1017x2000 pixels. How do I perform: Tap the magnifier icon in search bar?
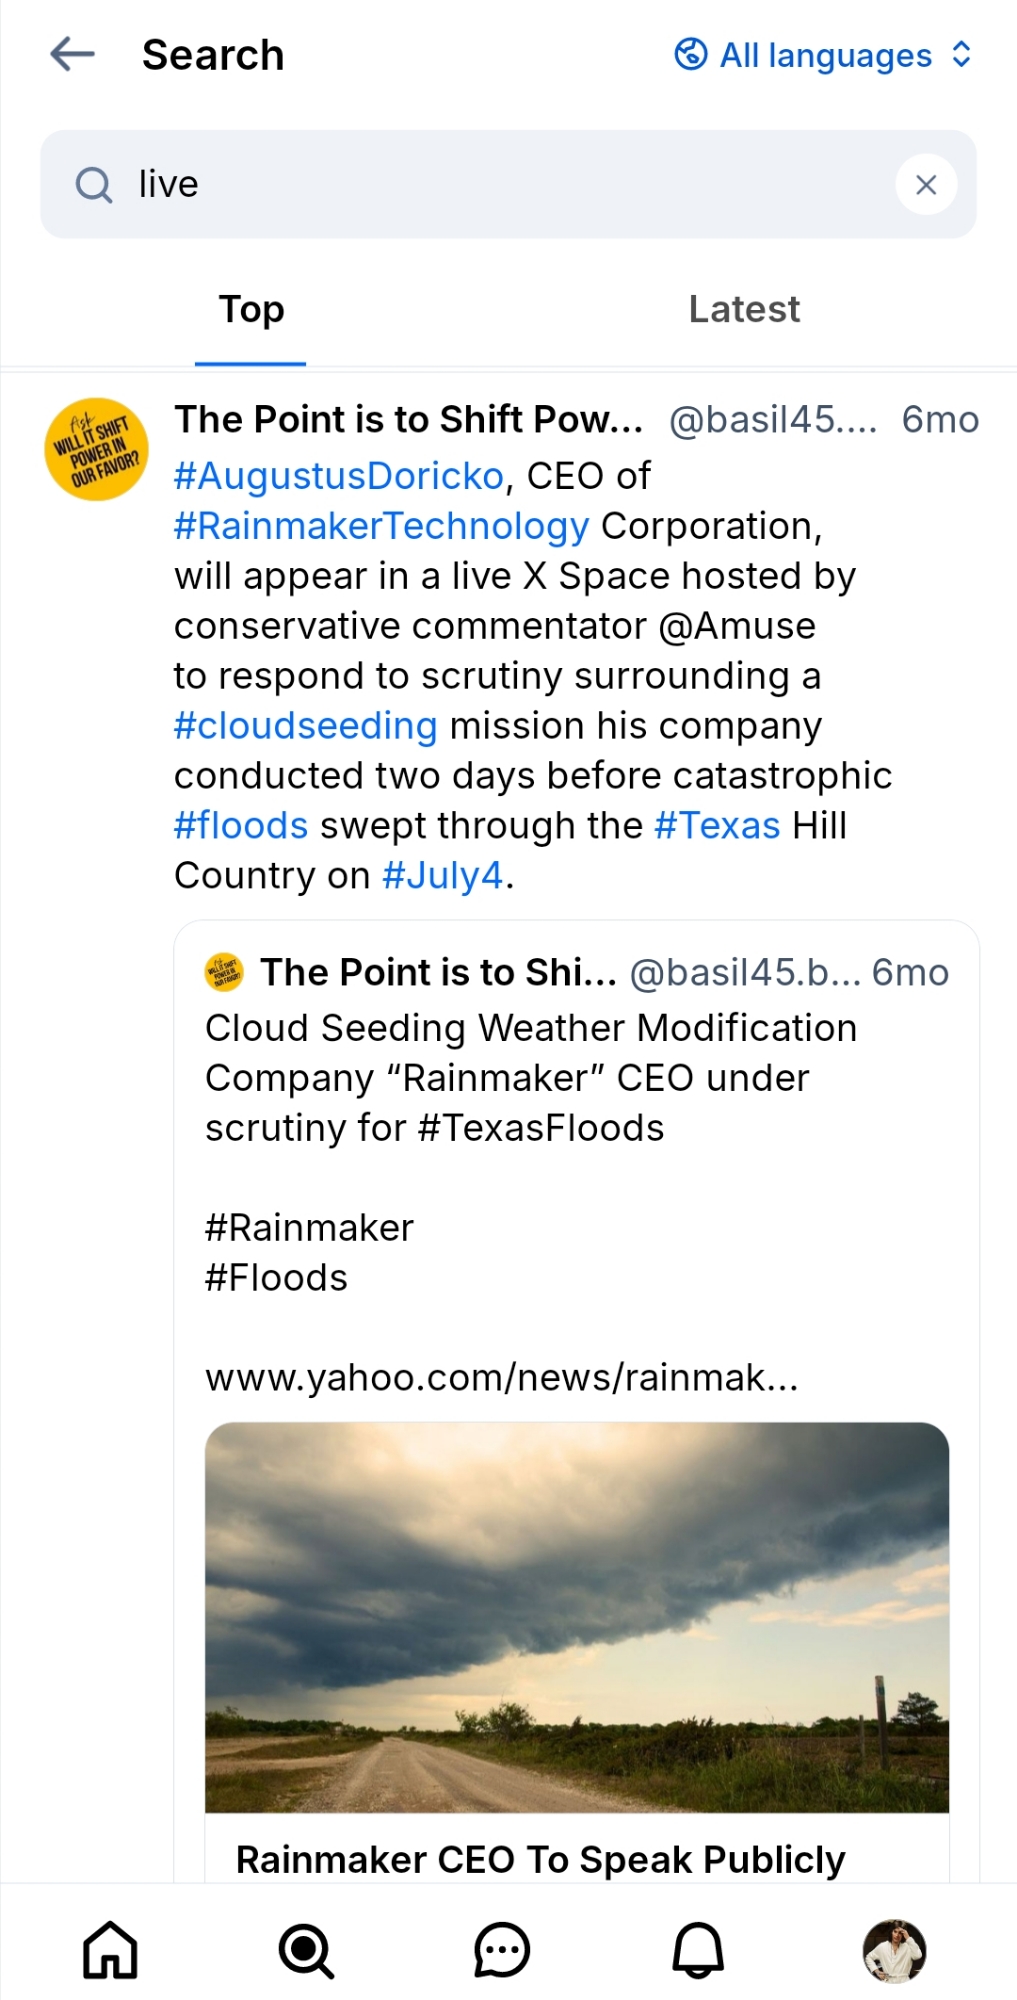point(94,185)
